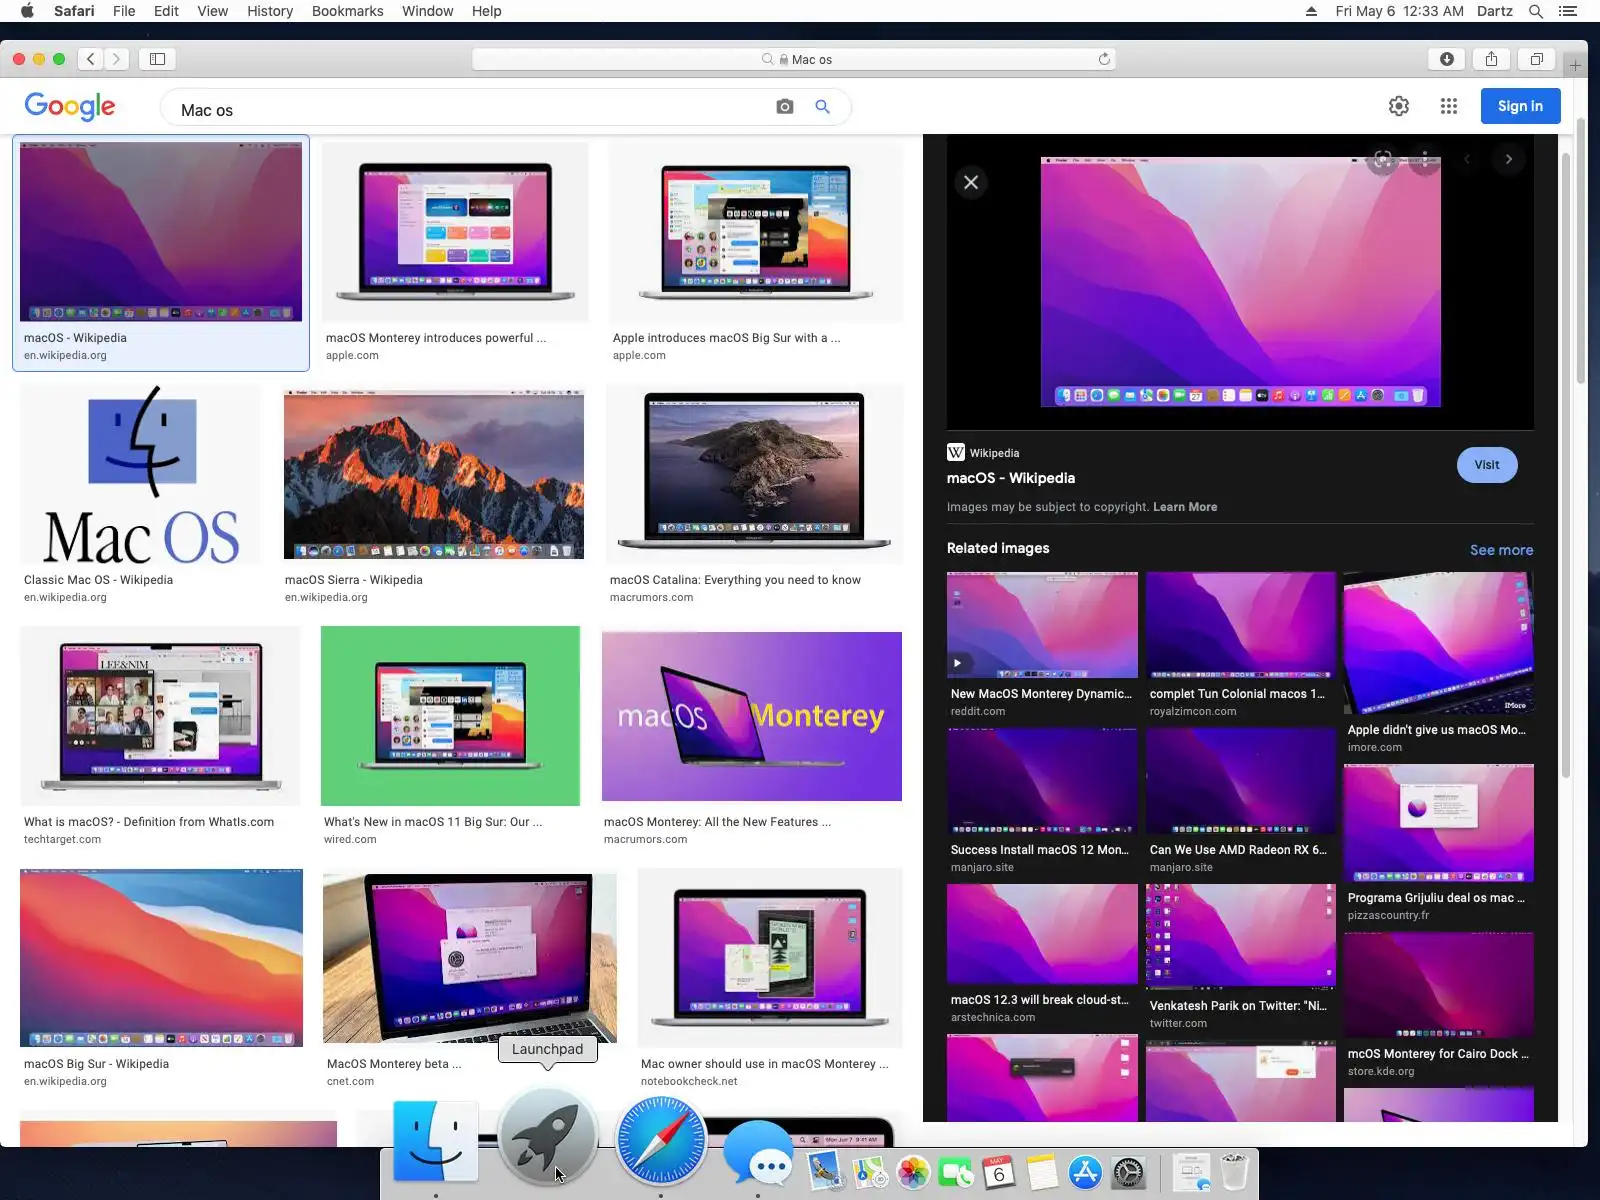Open the 'Mac owner should use' notebookcheck result
Viewport: 1600px width, 1200px height.
(x=770, y=958)
